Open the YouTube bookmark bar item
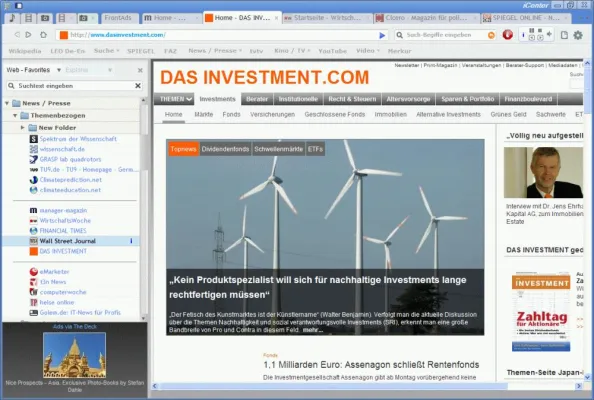 tap(332, 51)
